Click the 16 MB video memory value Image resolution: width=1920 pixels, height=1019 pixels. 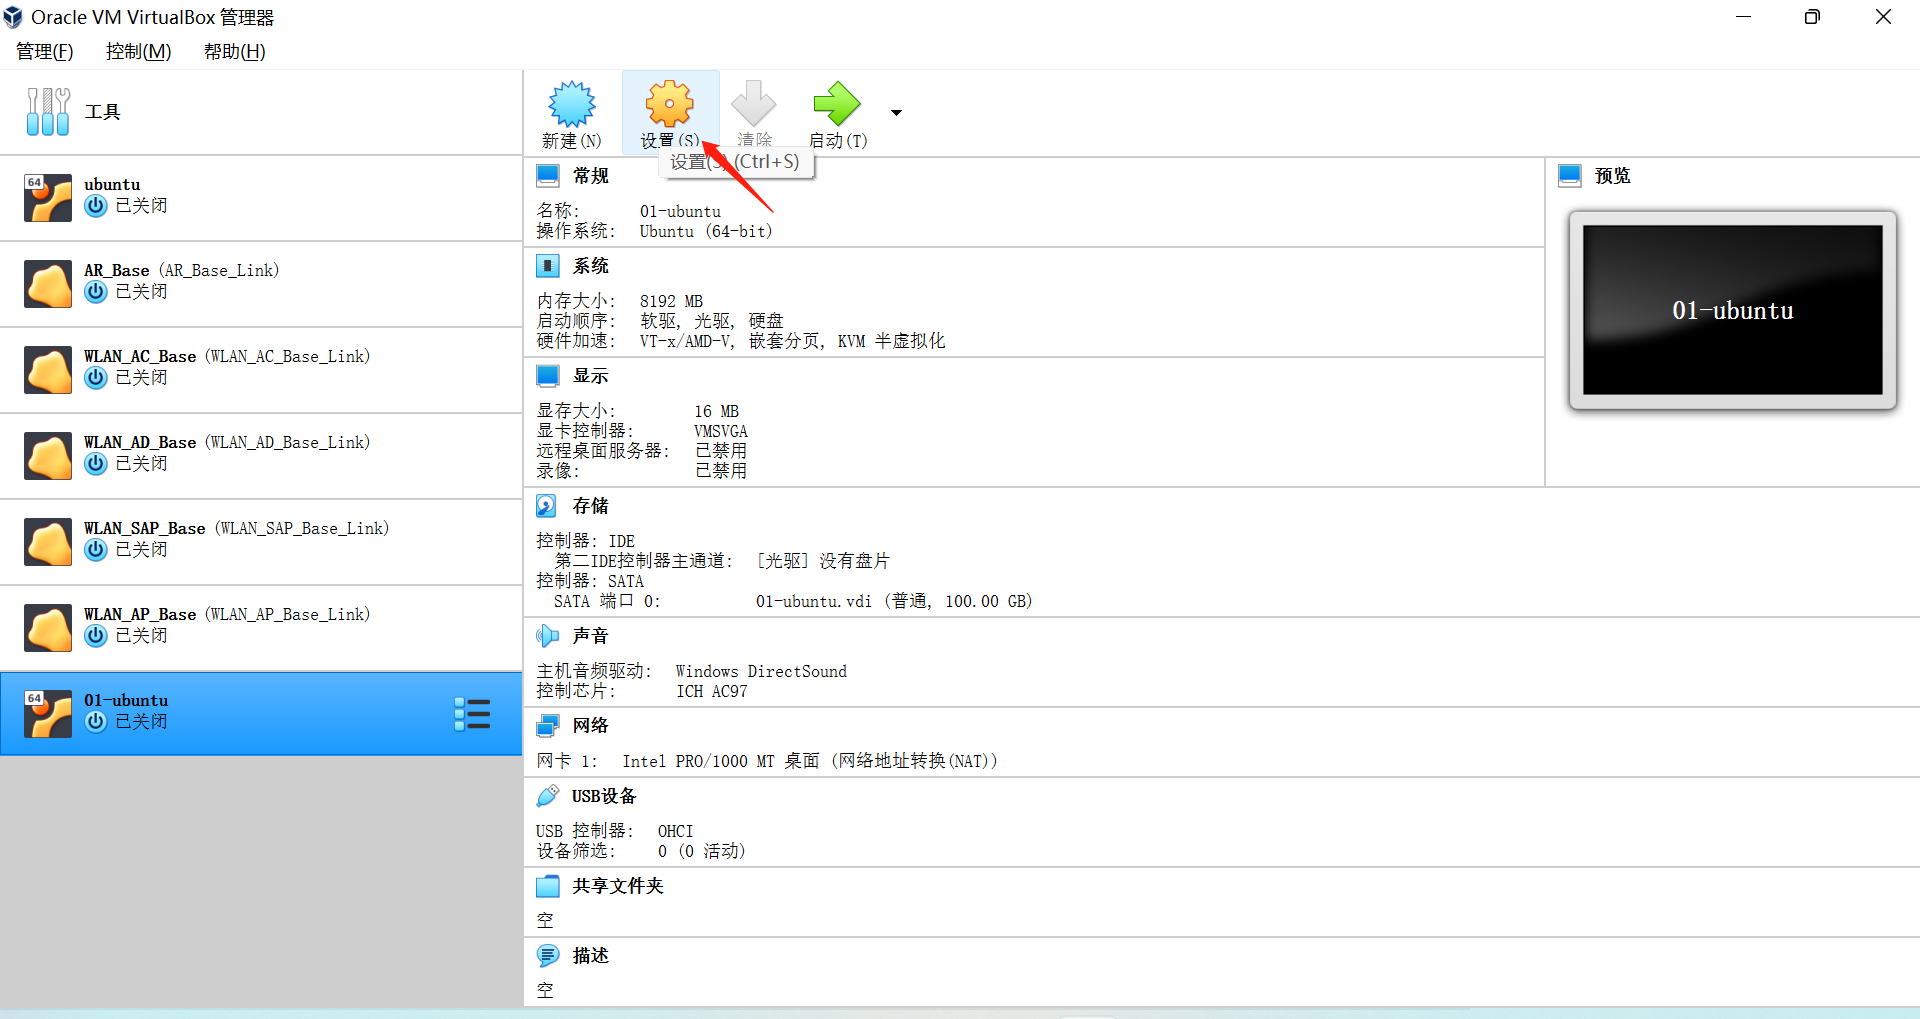pyautogui.click(x=716, y=411)
